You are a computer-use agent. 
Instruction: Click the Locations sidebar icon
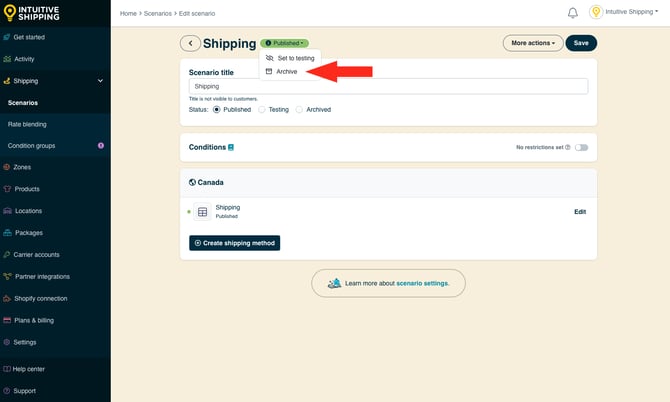7,211
